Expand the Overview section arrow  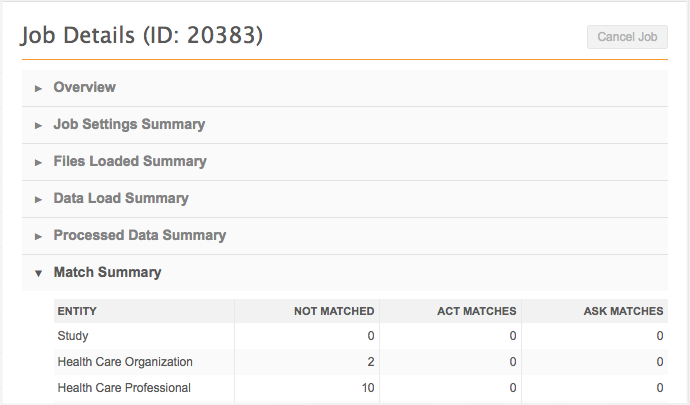pyautogui.click(x=38, y=88)
